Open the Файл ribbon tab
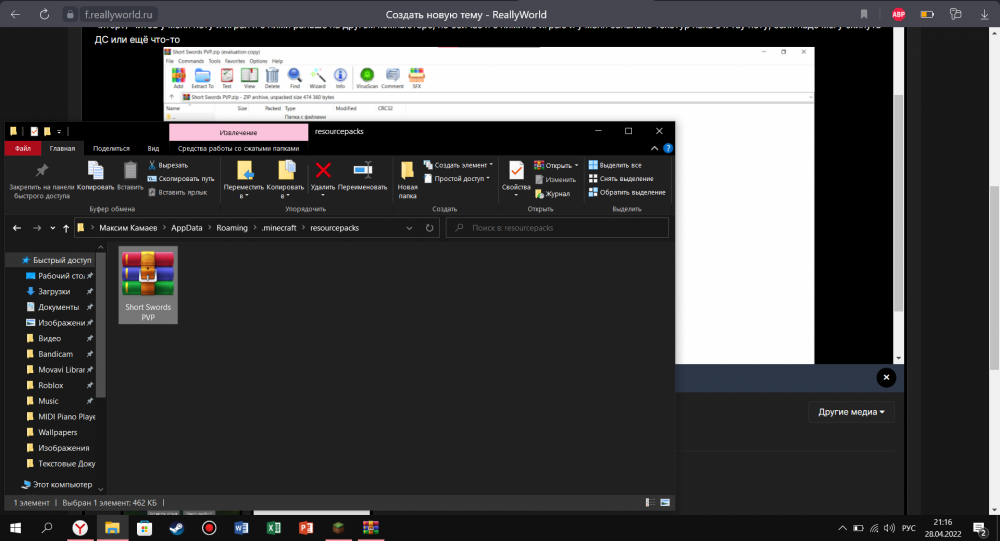Image resolution: width=1000 pixels, height=541 pixels. (x=23, y=148)
